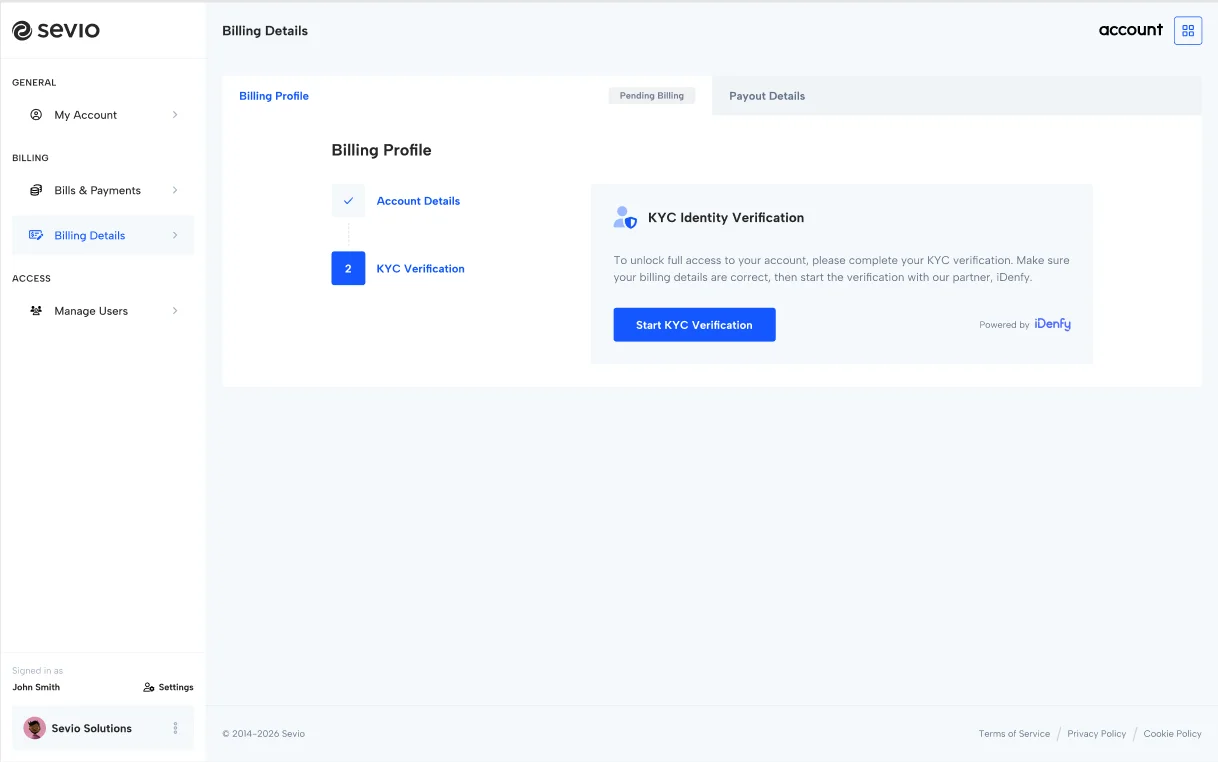Screen dimensions: 1218x762
Task: Open Settings in the sidebar footer
Action: (169, 687)
